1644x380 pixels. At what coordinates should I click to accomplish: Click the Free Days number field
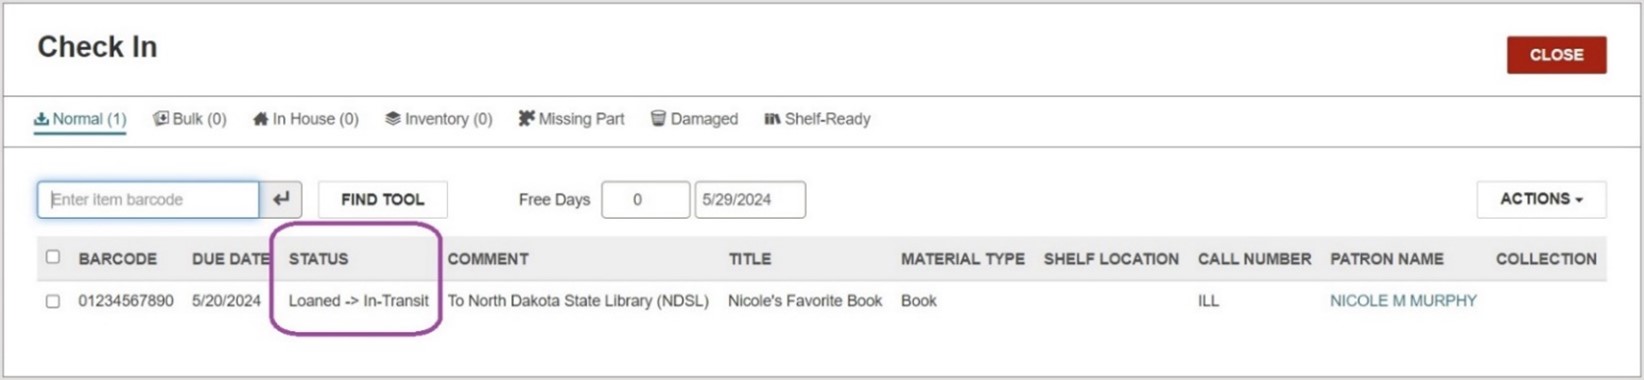point(645,199)
